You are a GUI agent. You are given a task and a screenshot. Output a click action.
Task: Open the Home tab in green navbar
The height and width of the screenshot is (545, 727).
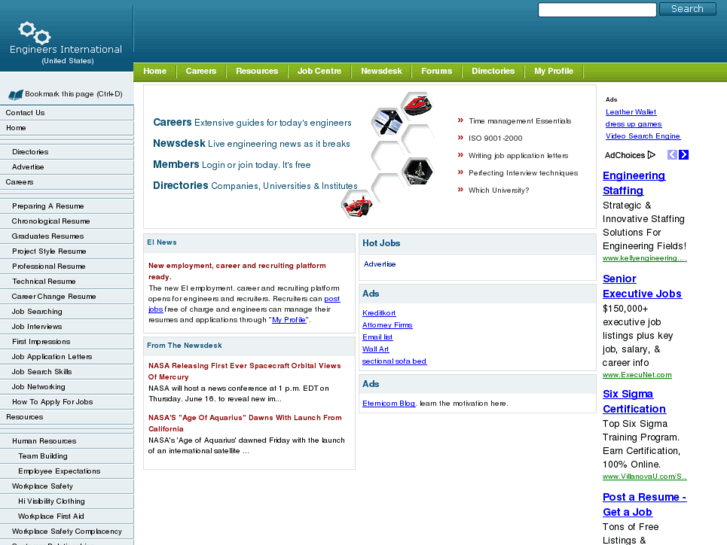pos(155,71)
